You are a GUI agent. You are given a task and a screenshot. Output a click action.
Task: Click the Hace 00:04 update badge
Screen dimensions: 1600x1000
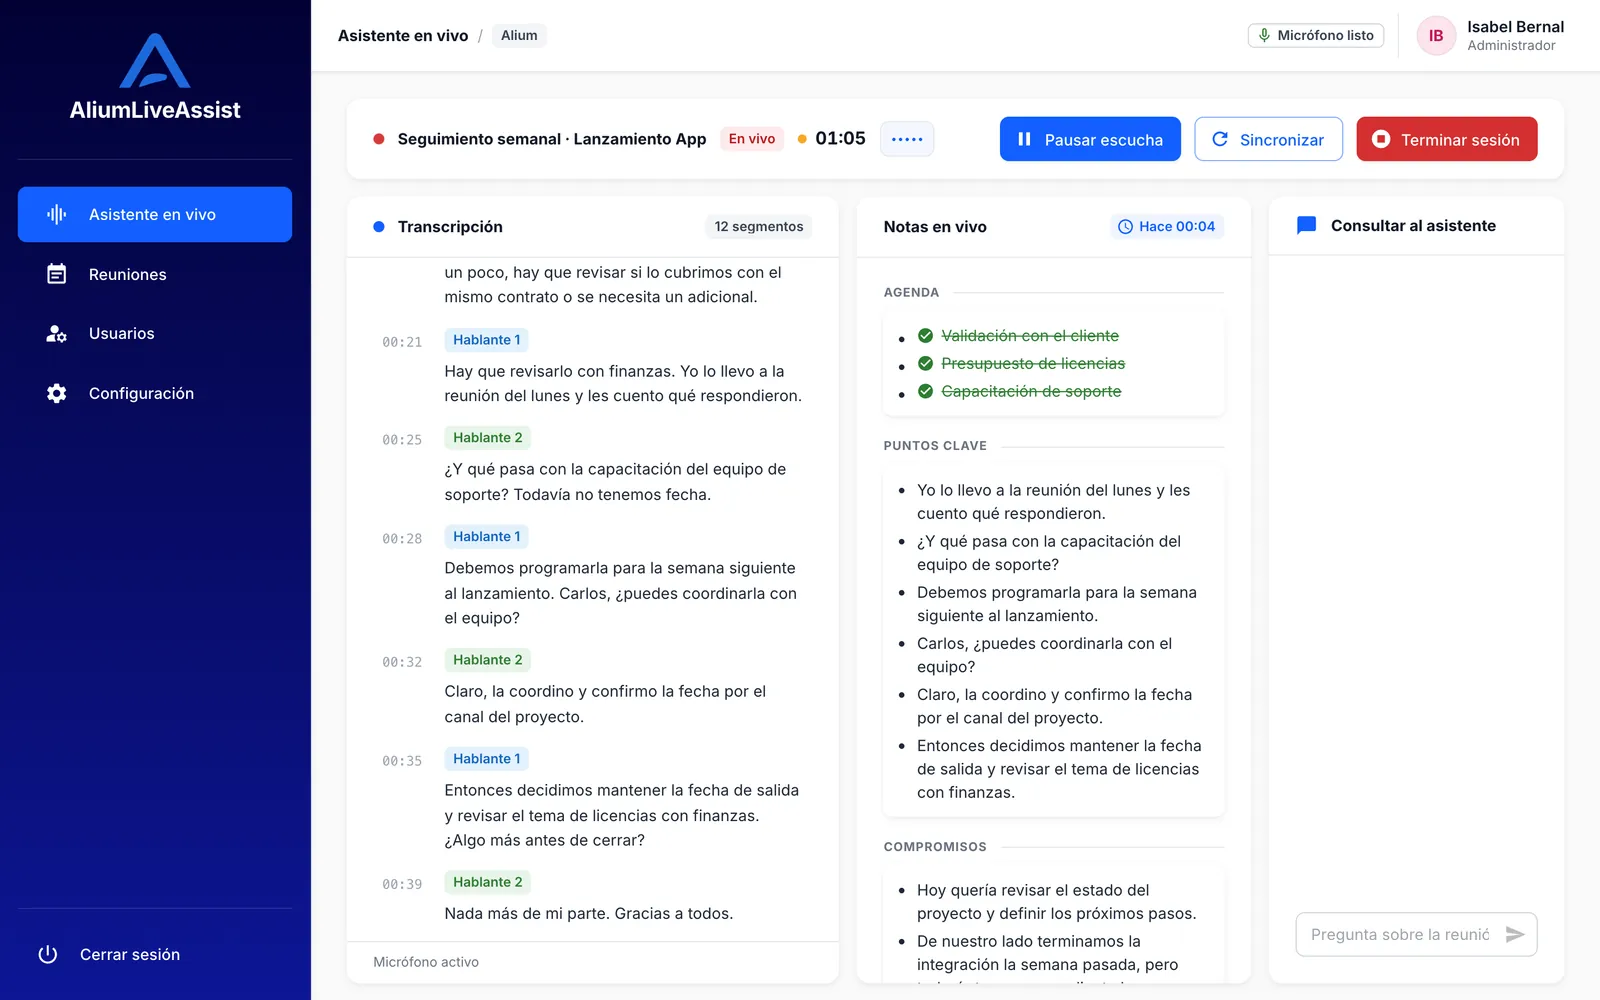1167,227
